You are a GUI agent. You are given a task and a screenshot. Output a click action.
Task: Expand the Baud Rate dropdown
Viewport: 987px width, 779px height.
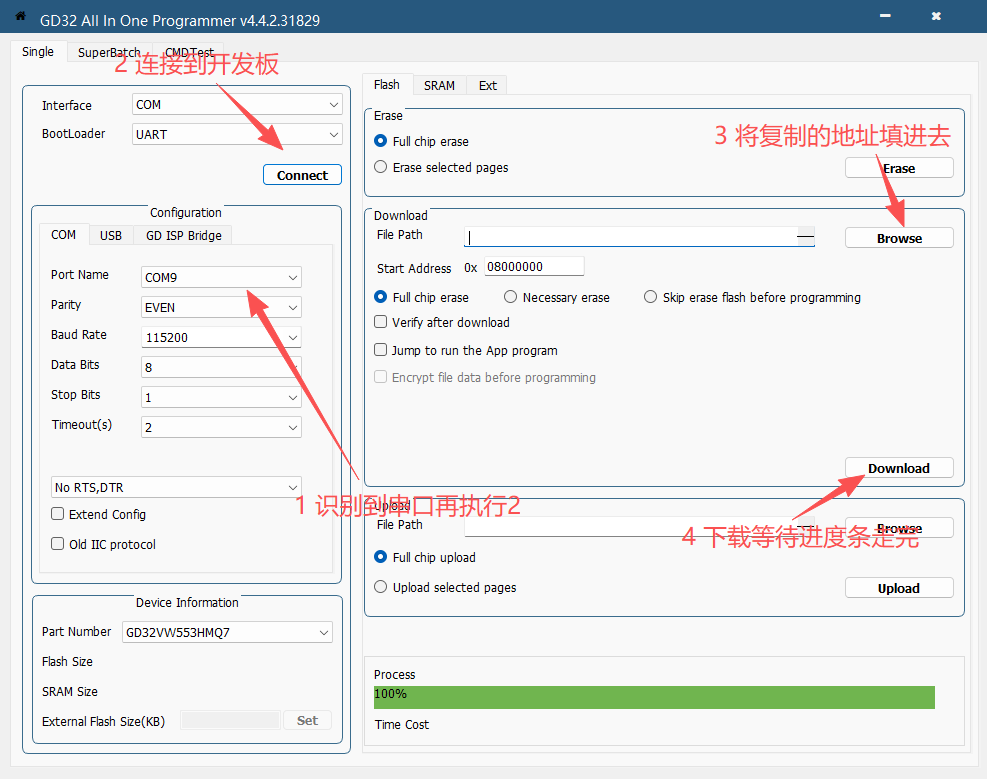pos(222,337)
